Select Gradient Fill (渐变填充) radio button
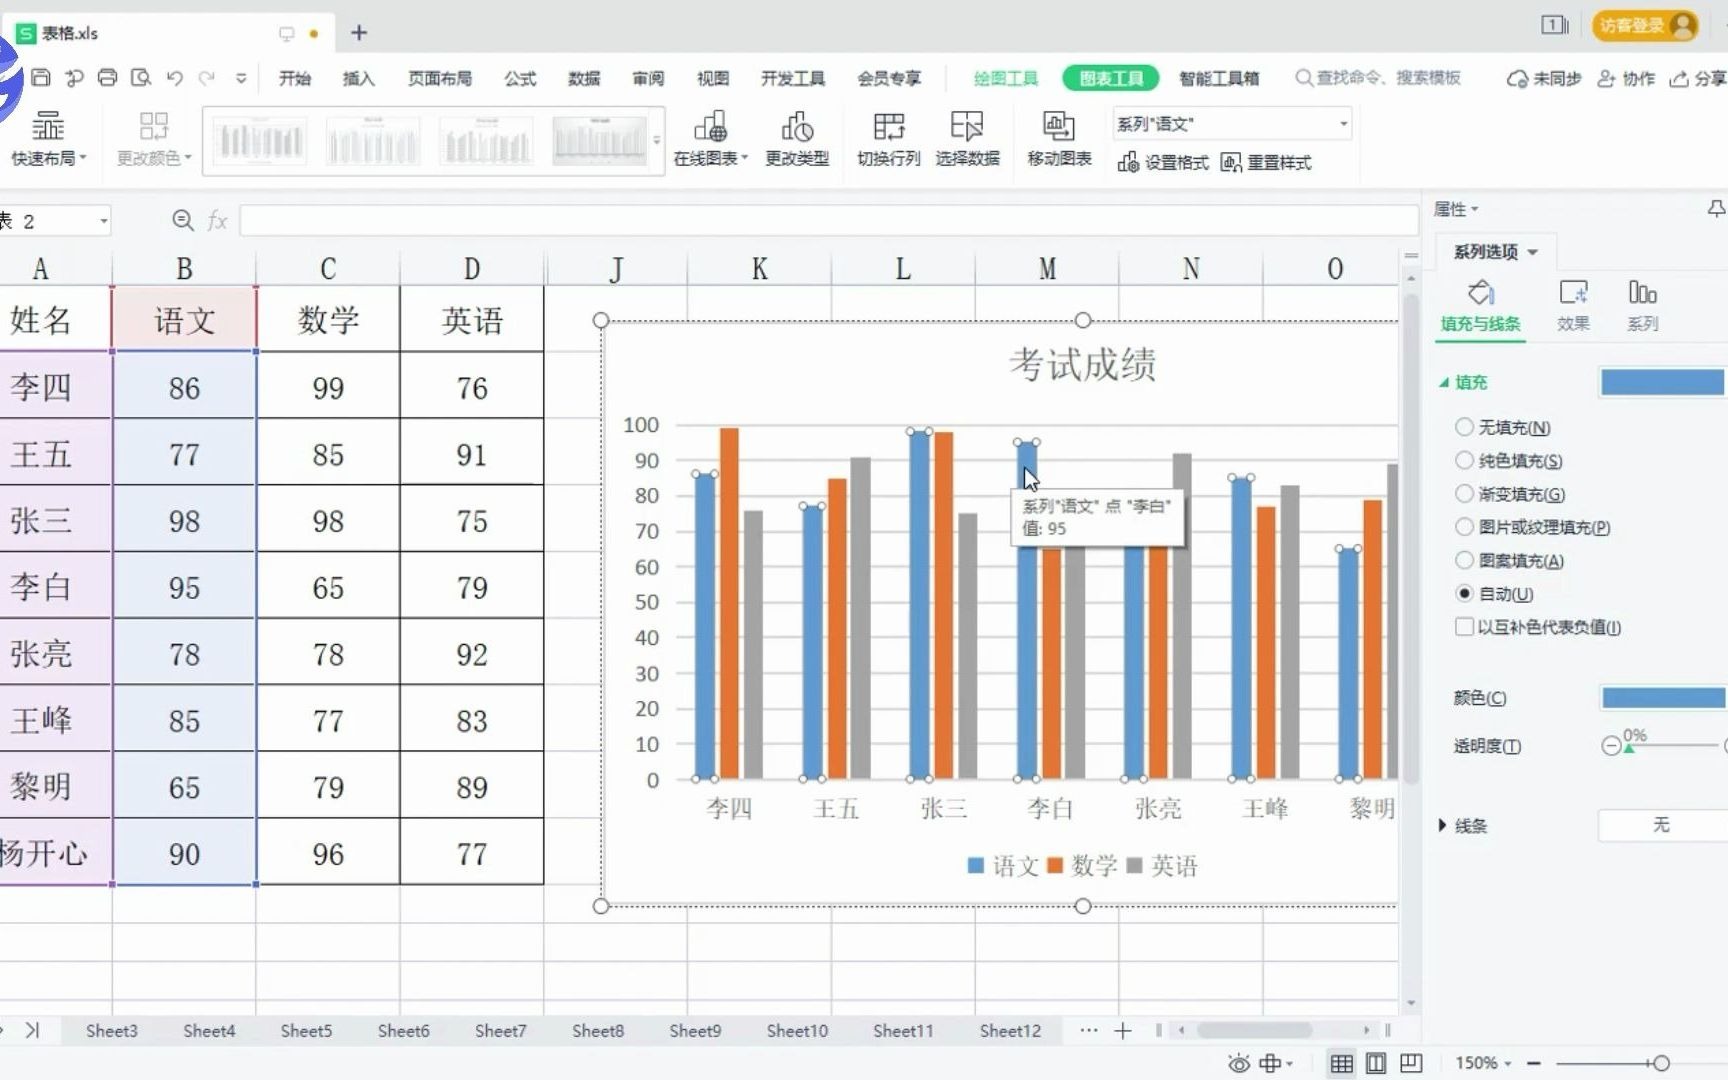 1464,493
